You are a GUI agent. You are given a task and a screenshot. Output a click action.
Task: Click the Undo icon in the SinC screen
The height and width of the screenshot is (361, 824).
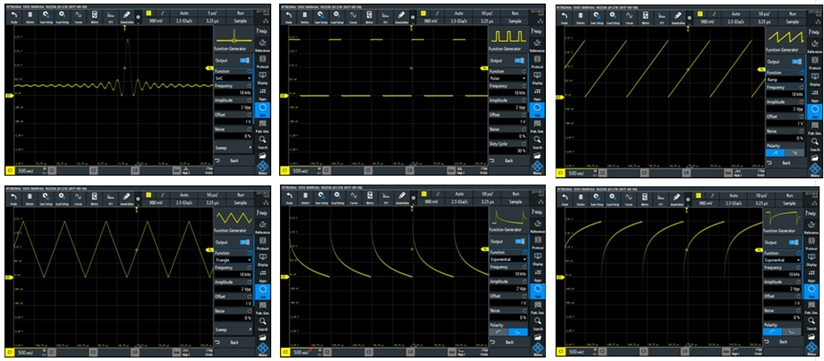pyautogui.click(x=14, y=16)
